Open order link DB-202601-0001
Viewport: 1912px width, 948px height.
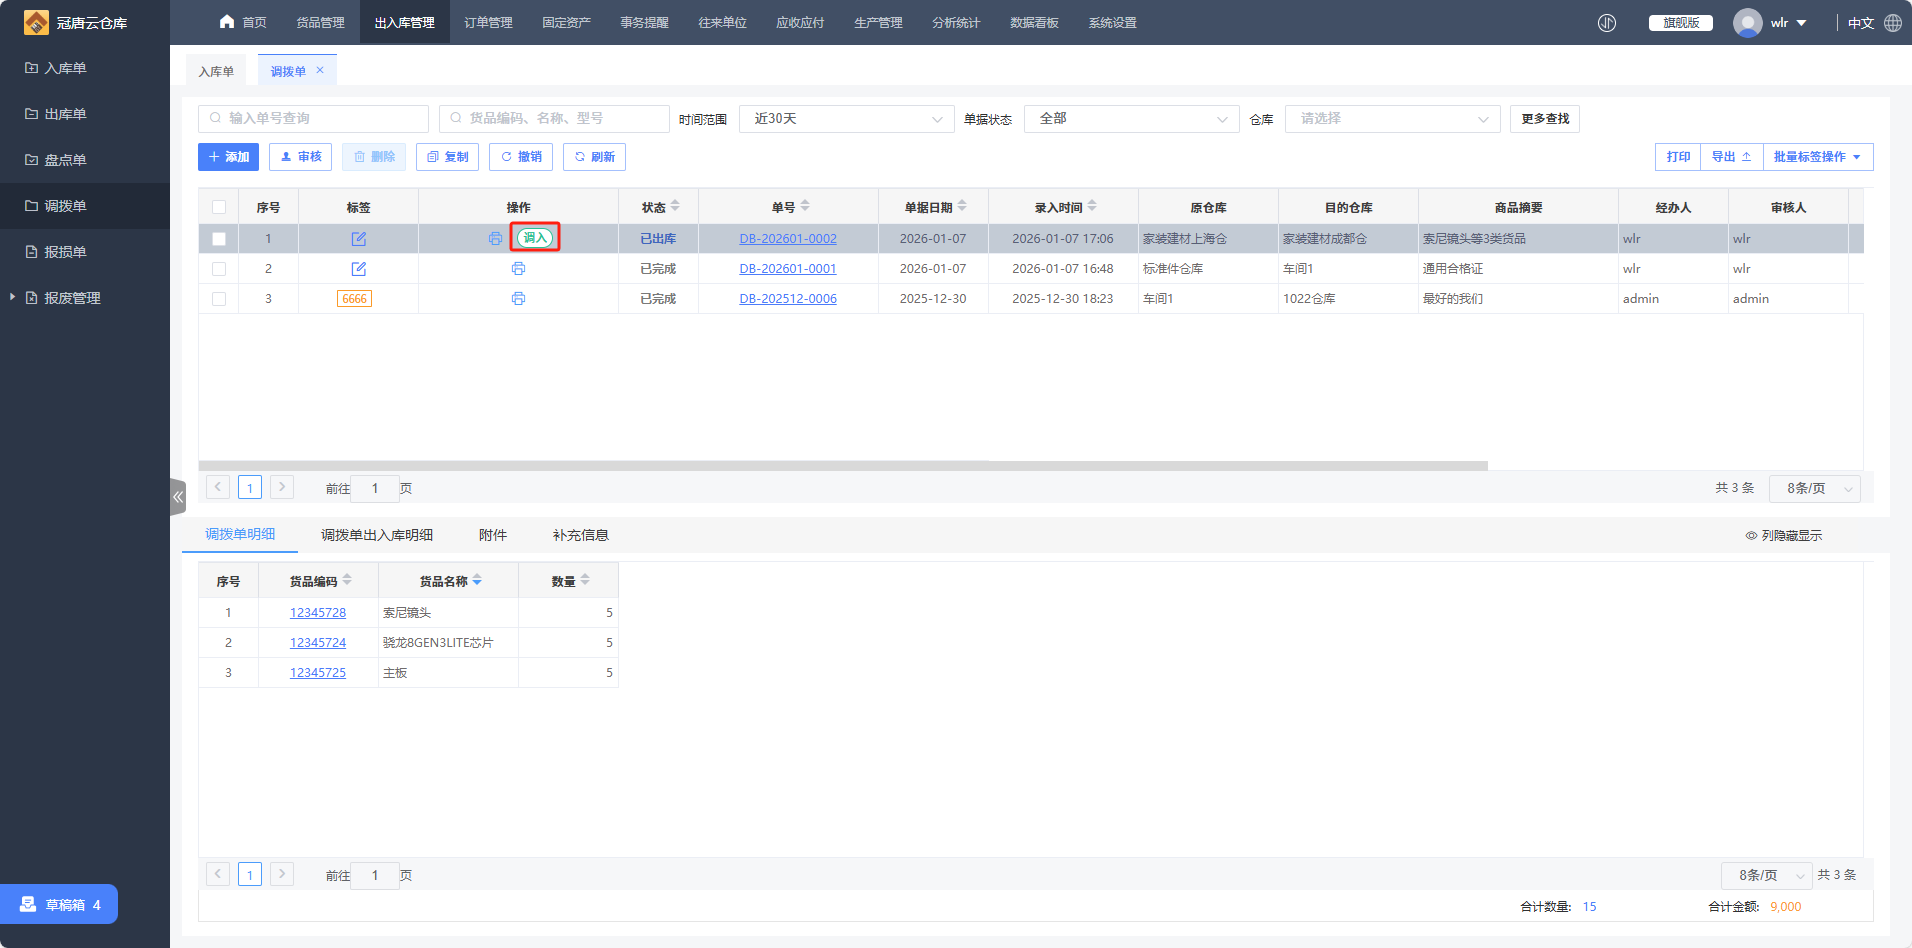(788, 269)
